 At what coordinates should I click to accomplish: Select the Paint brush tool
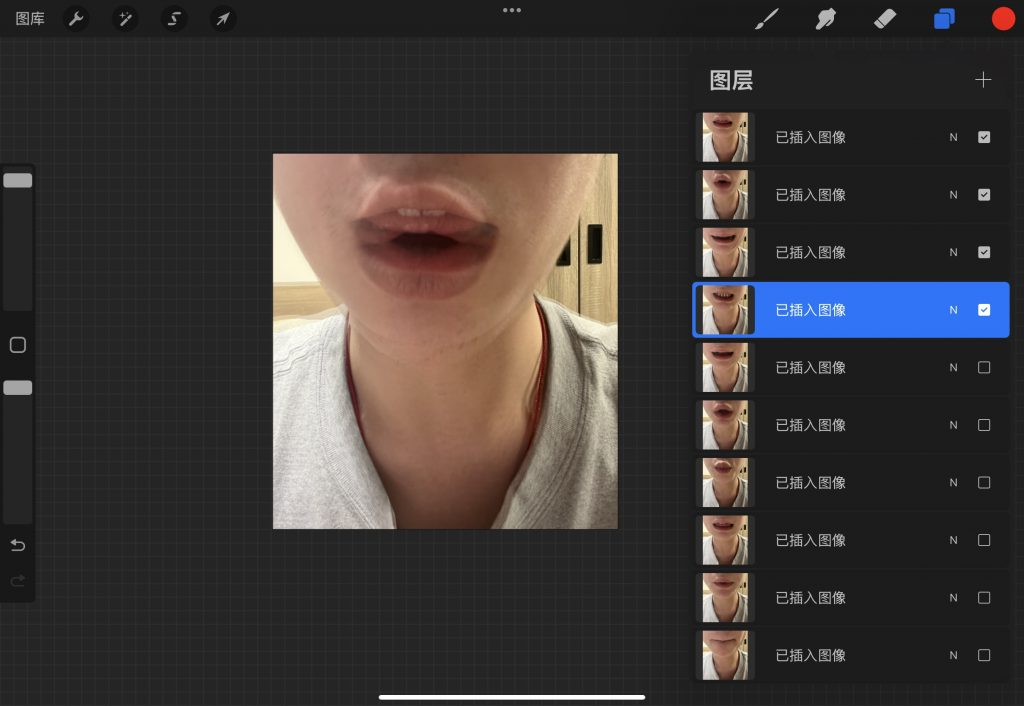[x=766, y=19]
